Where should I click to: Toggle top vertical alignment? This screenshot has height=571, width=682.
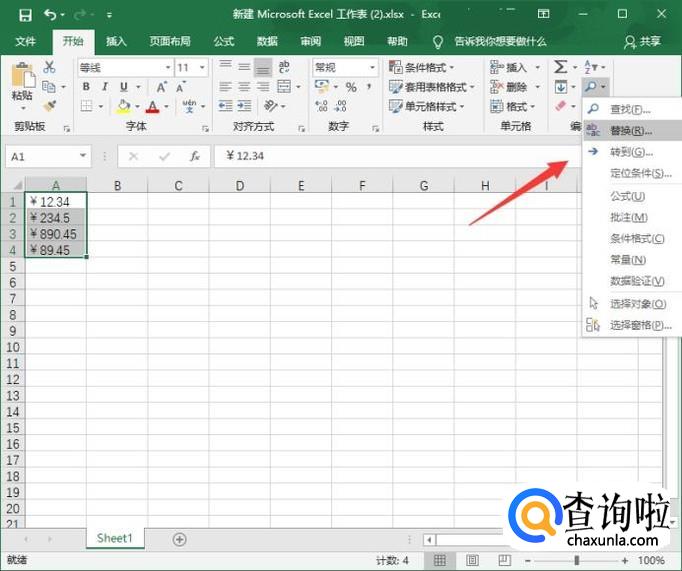pyautogui.click(x=225, y=66)
